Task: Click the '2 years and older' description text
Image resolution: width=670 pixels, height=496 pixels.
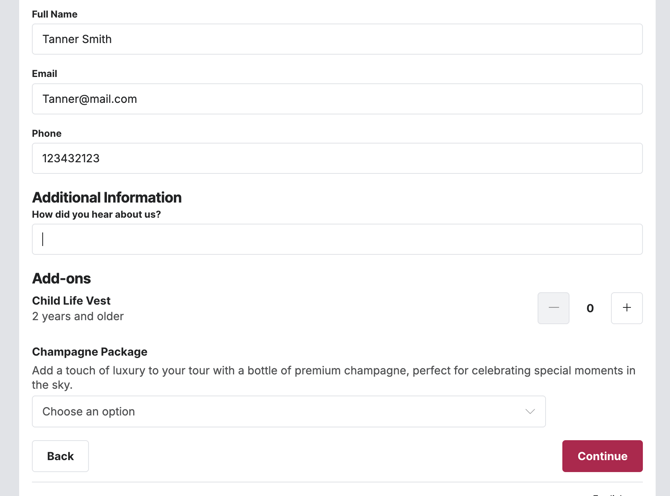Action: 78,316
